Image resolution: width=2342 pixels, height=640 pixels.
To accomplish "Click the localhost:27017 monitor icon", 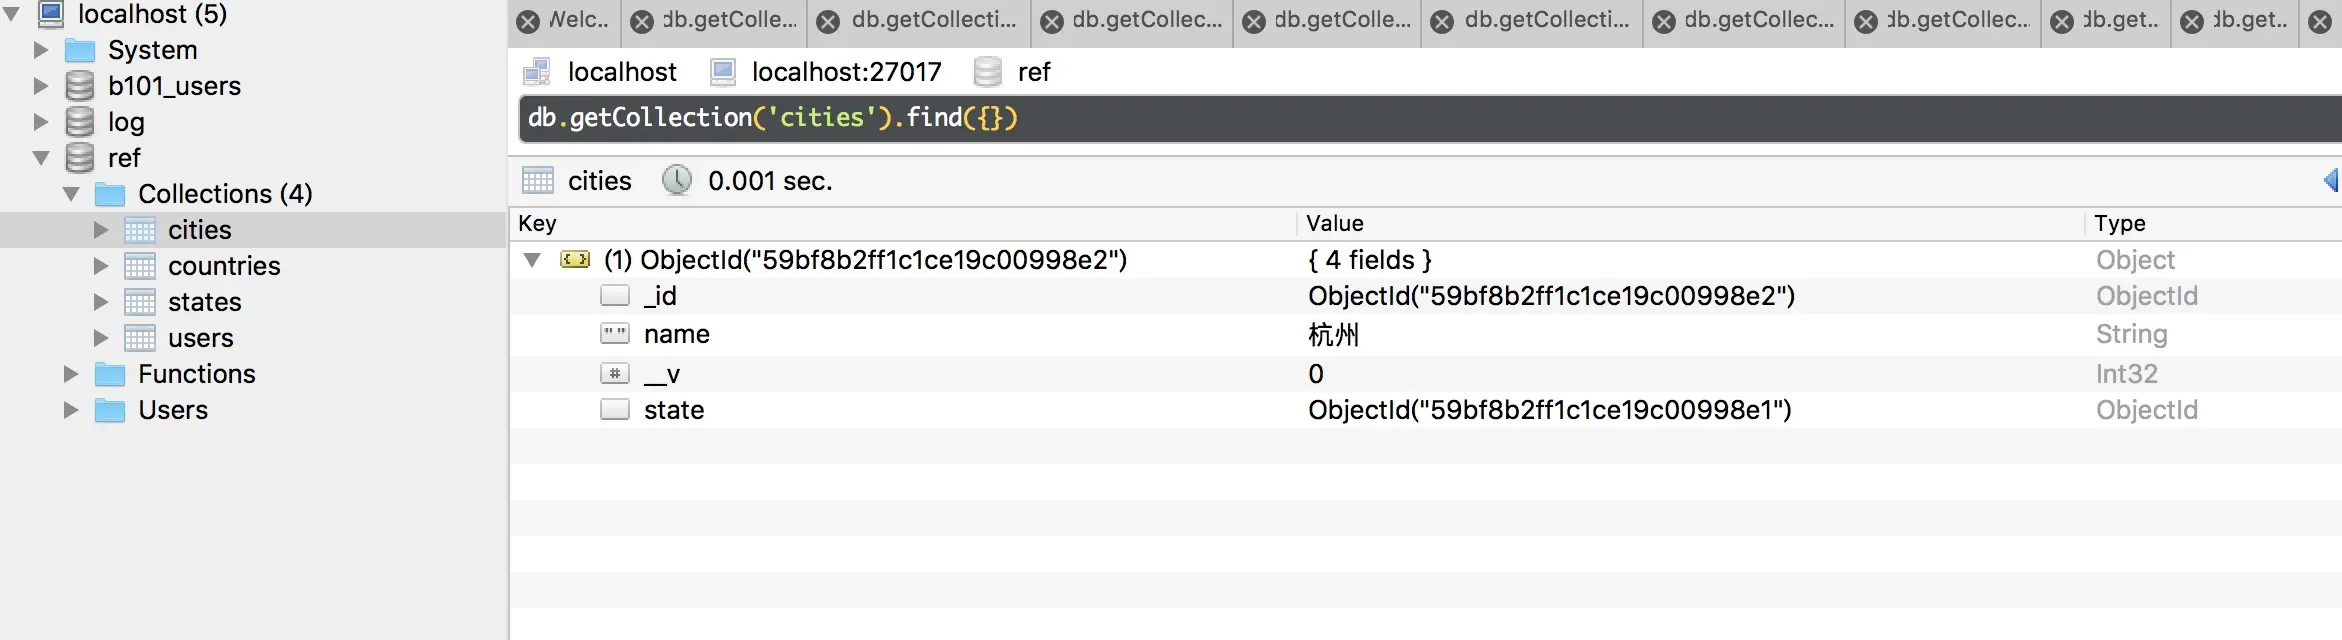I will [723, 72].
